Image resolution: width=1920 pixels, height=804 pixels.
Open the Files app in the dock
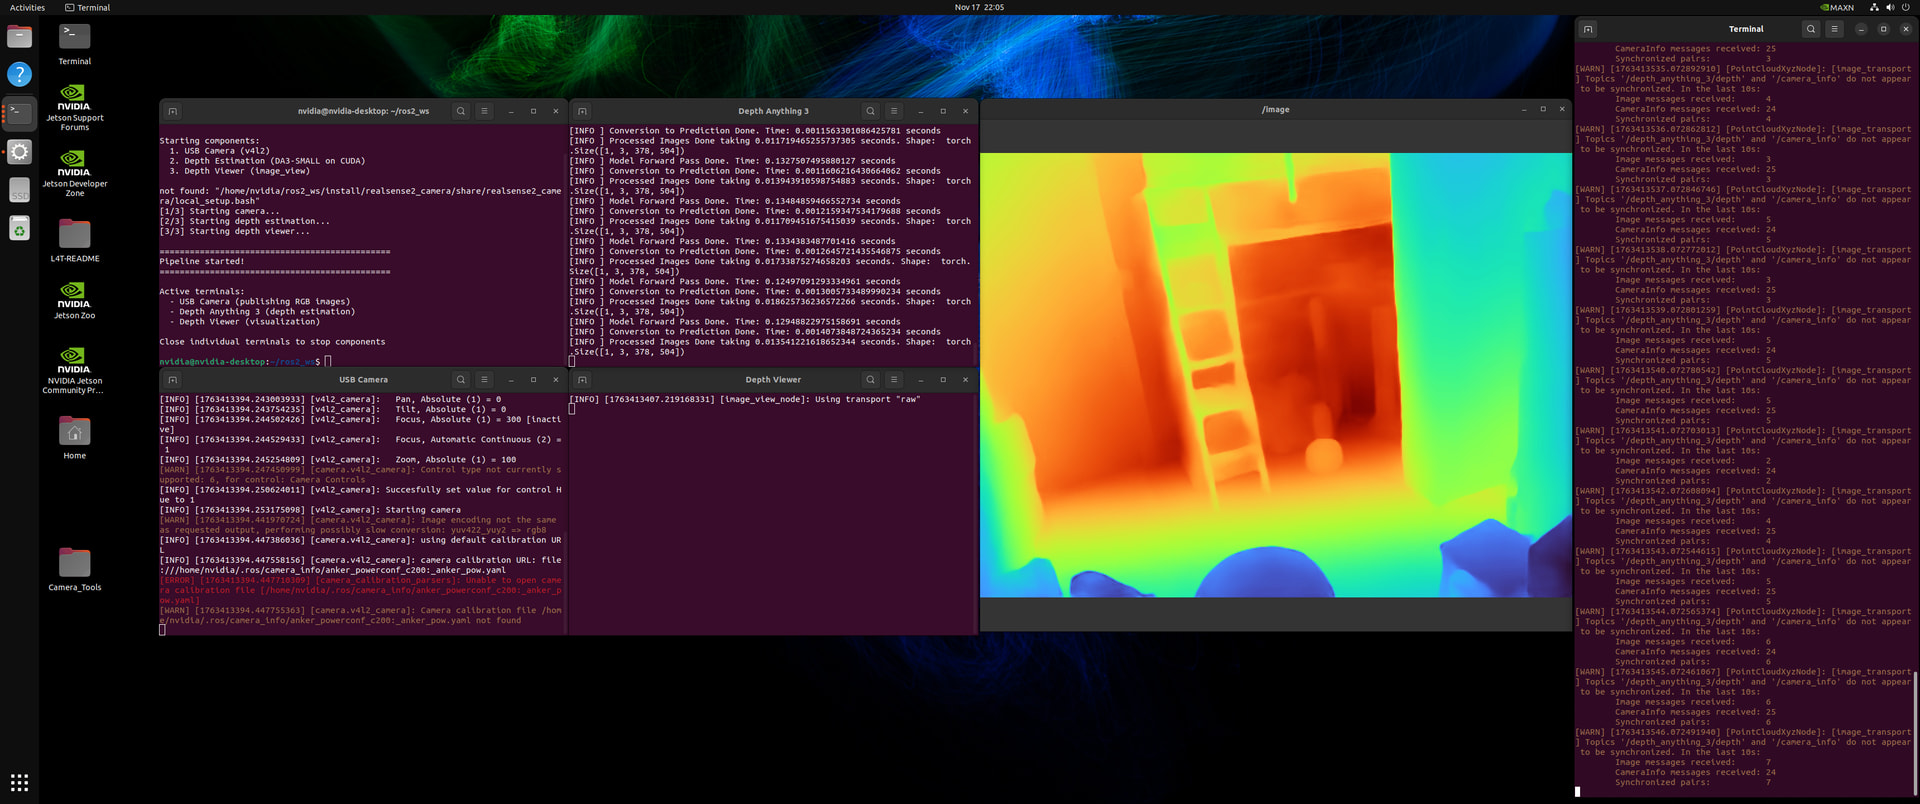click(19, 37)
